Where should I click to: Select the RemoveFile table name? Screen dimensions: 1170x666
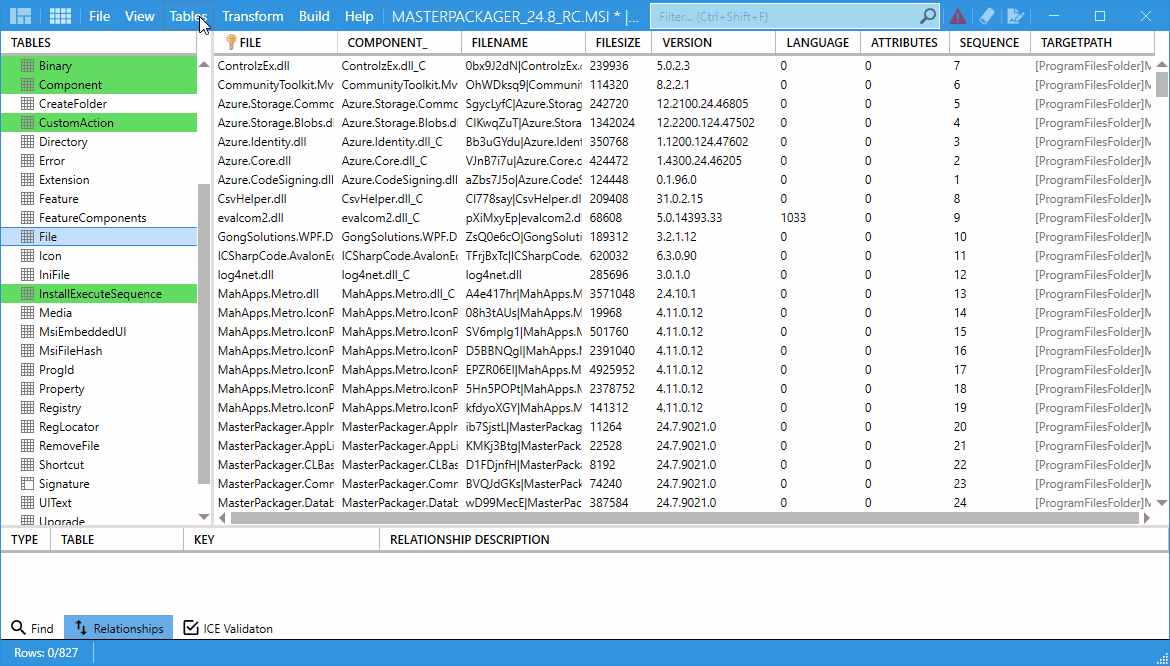click(69, 446)
